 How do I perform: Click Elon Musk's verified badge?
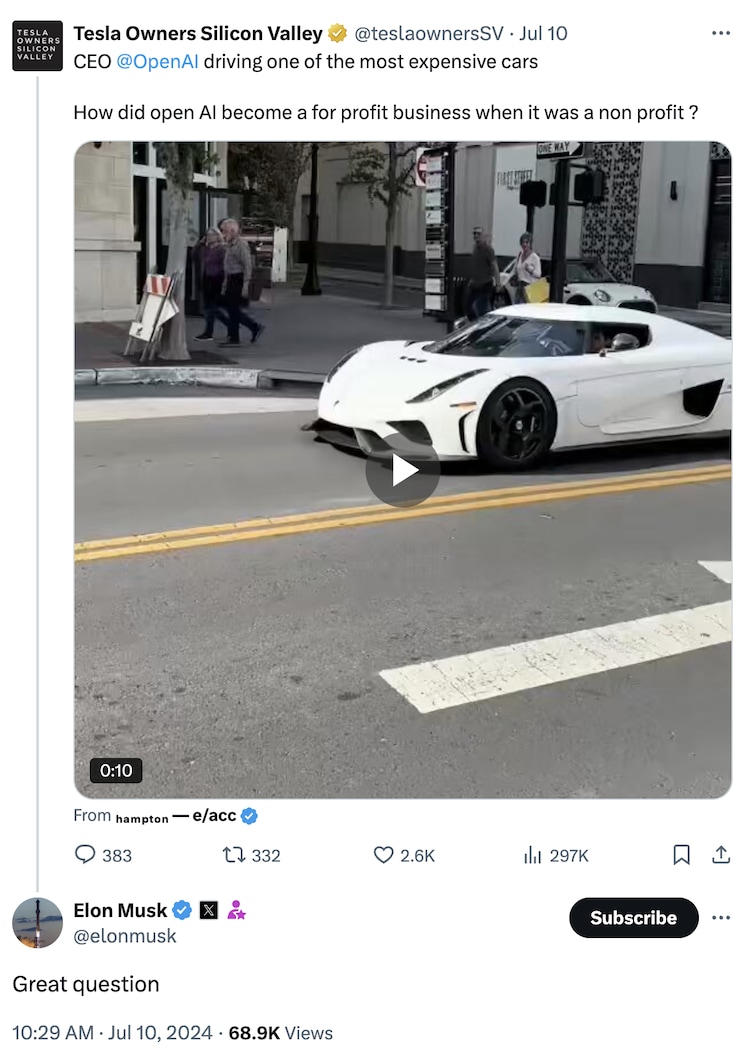pyautogui.click(x=182, y=910)
